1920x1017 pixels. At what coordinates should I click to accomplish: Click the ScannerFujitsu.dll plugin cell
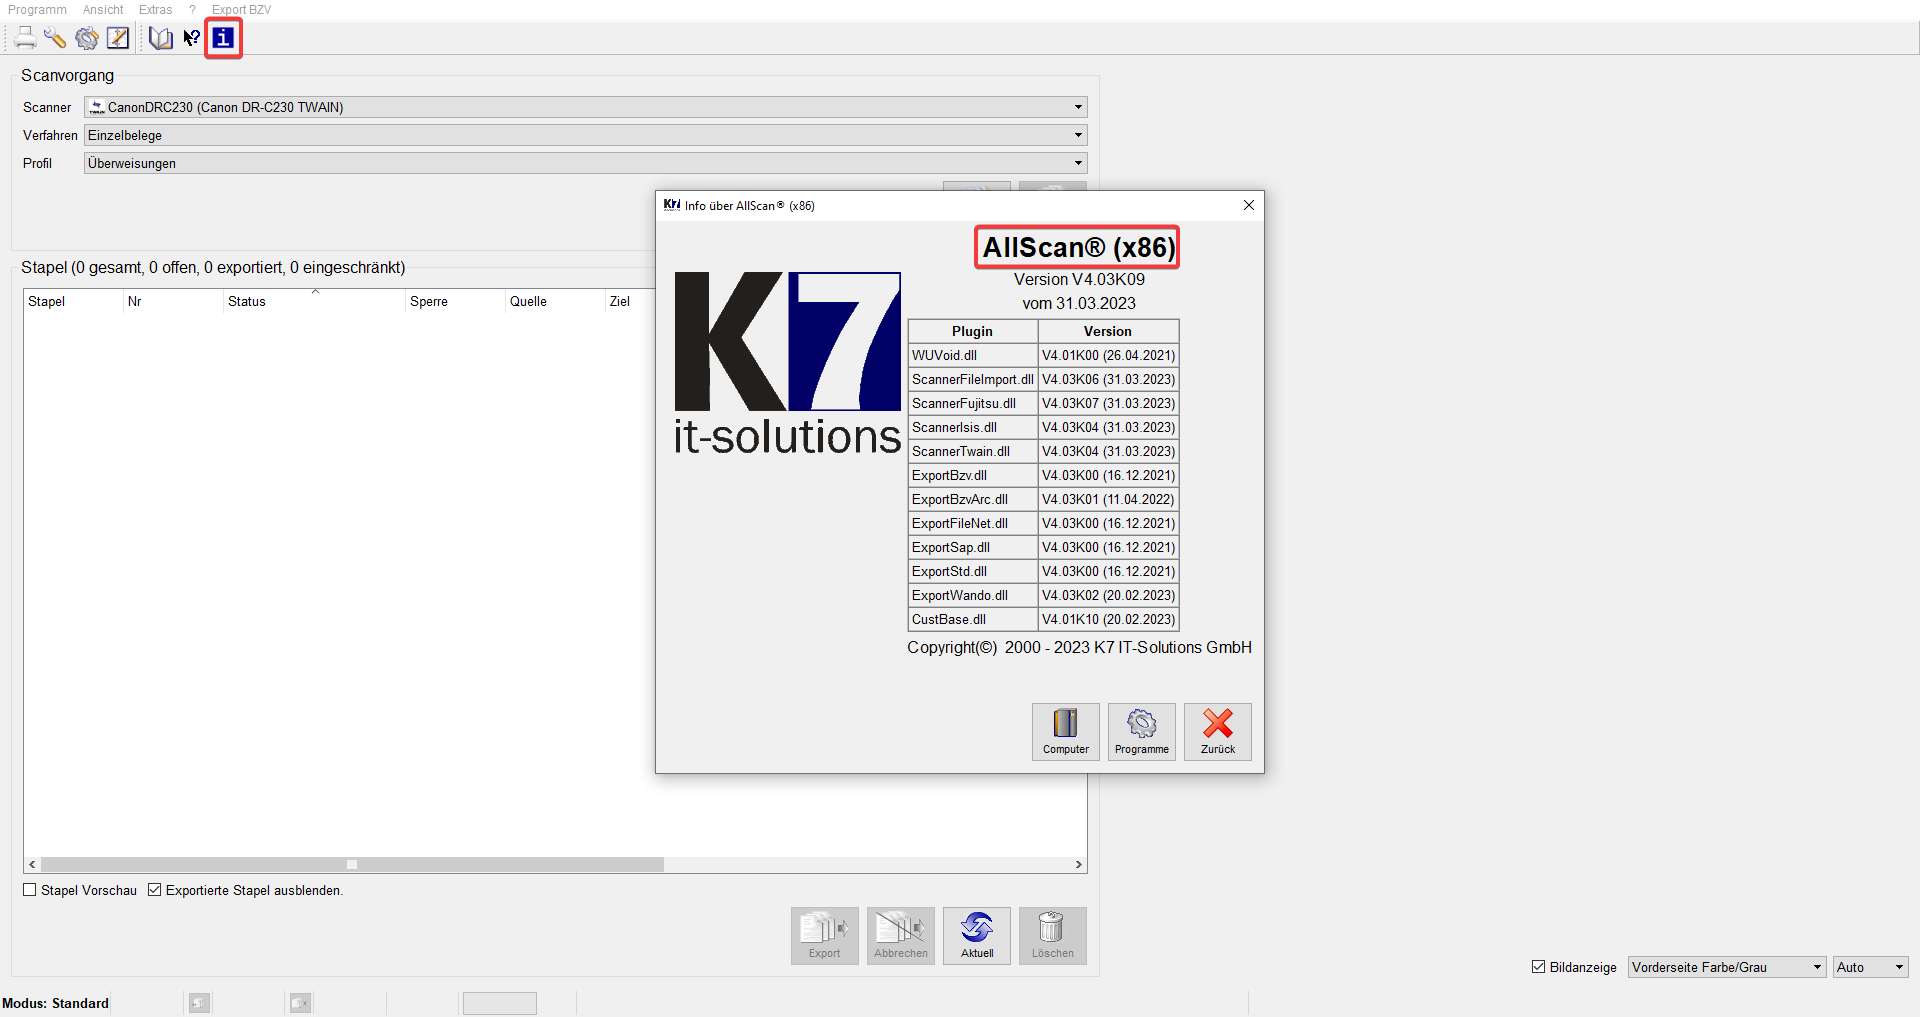click(973, 403)
